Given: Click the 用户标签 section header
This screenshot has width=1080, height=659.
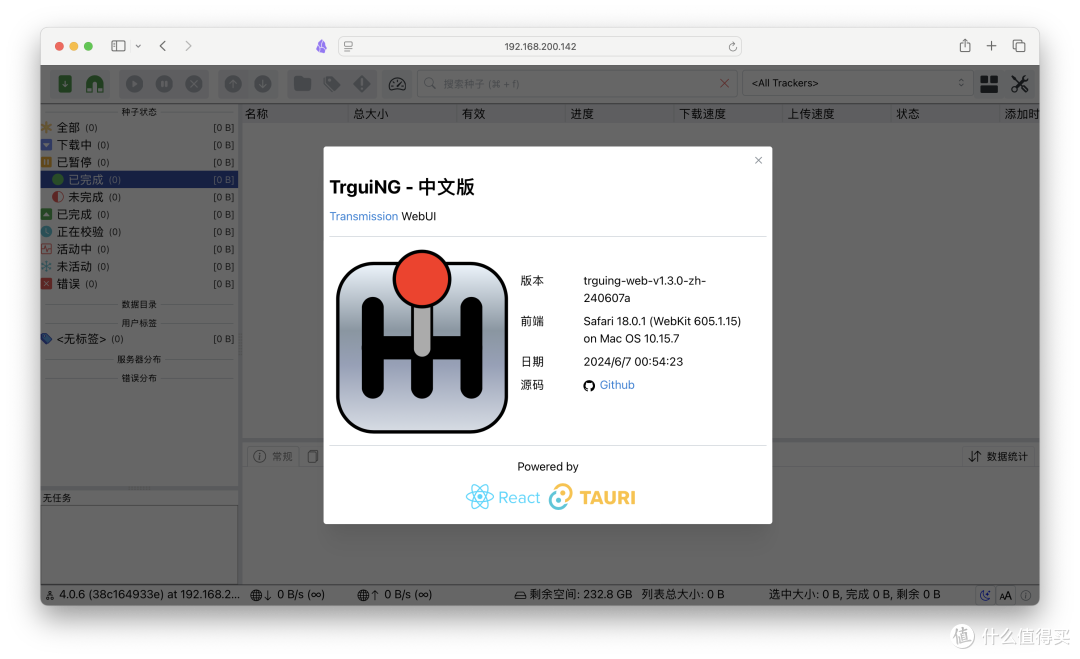Looking at the screenshot, I should tap(139, 323).
